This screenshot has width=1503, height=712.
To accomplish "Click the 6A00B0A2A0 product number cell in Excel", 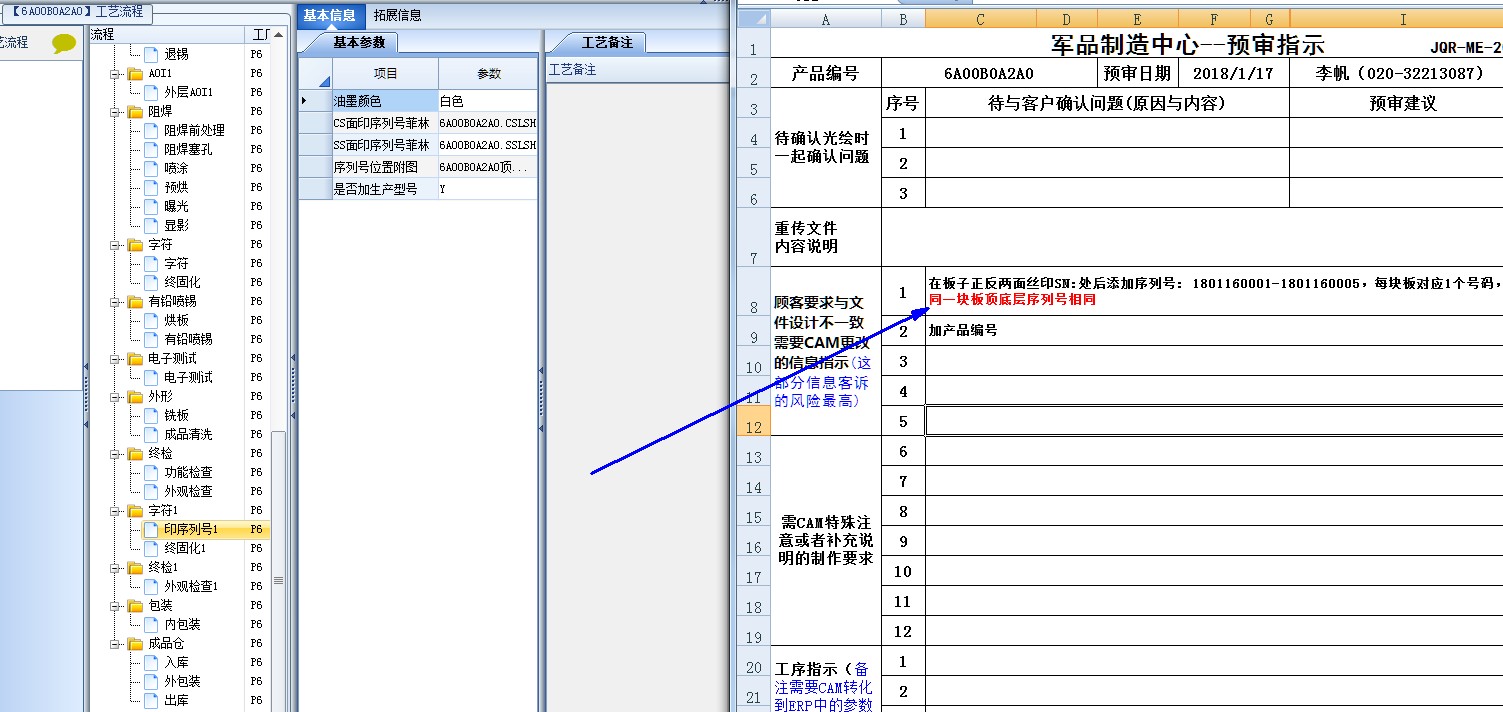I will point(989,73).
